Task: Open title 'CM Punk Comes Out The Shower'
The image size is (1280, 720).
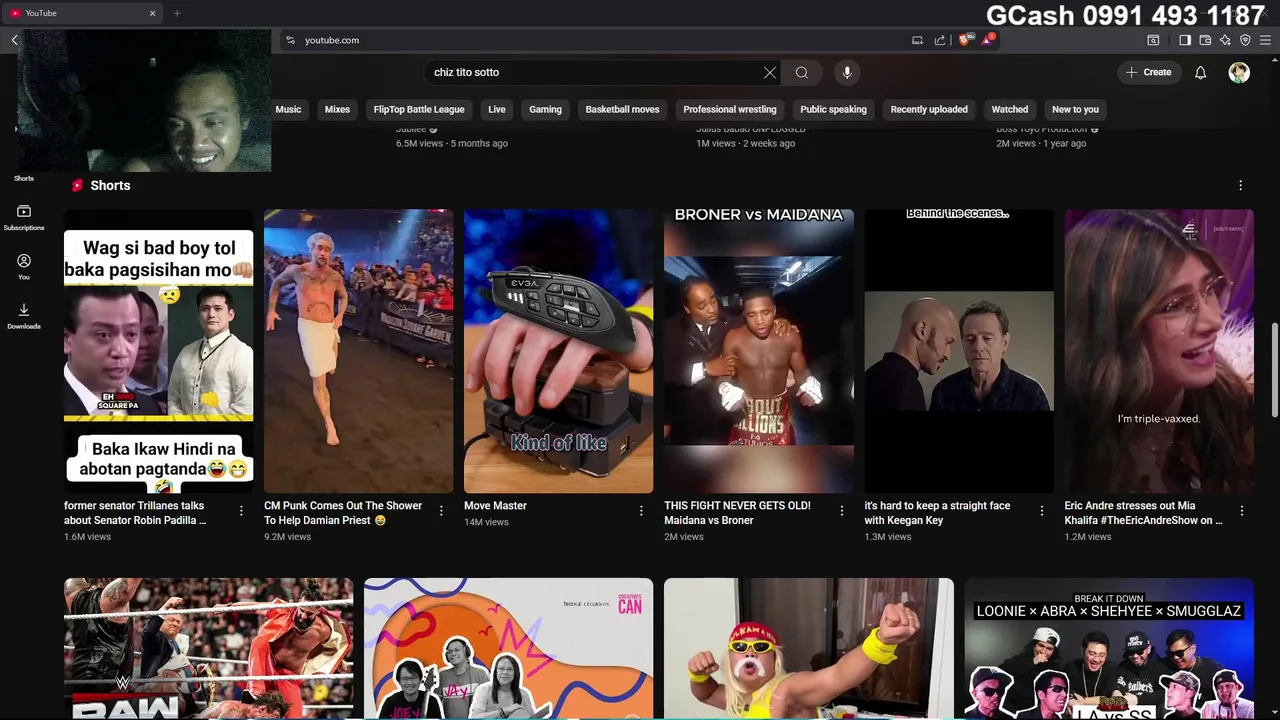Action: click(343, 513)
